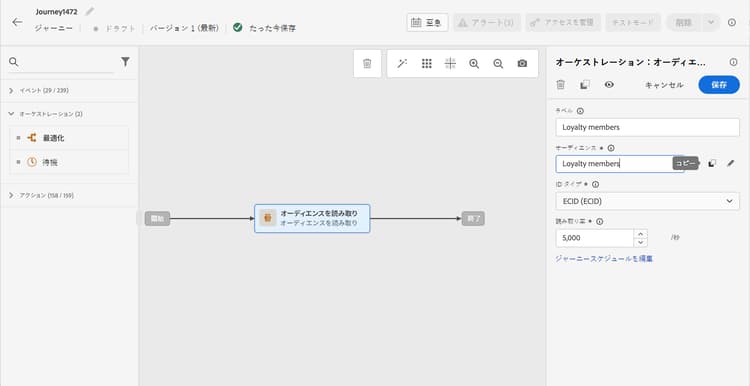Toggle the eye icon in the panel
The image size is (750, 386).
coord(609,85)
